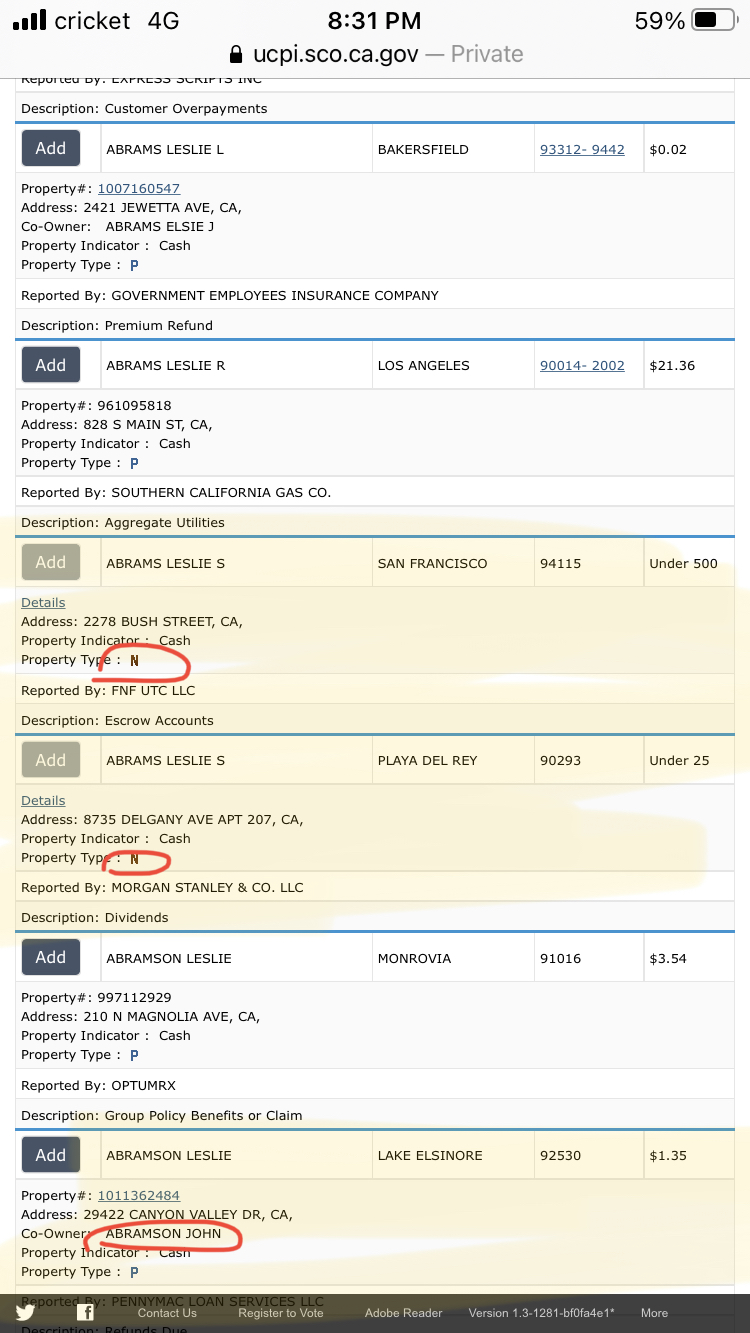Select Reported By OPTUMRX text
The image size is (750, 1333).
(99, 1085)
